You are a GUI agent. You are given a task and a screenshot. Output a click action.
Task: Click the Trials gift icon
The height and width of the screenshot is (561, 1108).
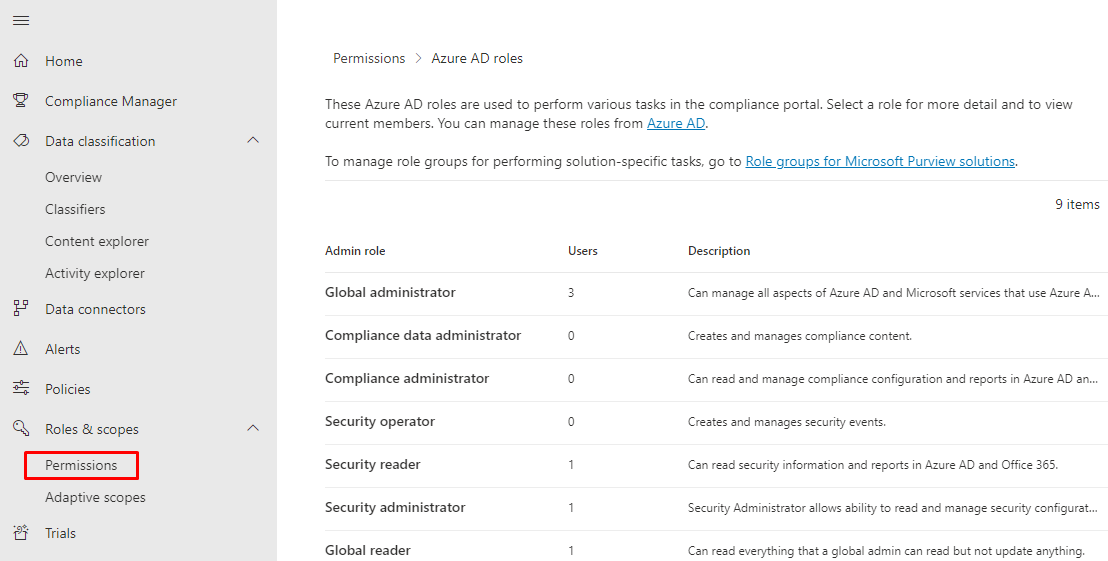[21, 533]
